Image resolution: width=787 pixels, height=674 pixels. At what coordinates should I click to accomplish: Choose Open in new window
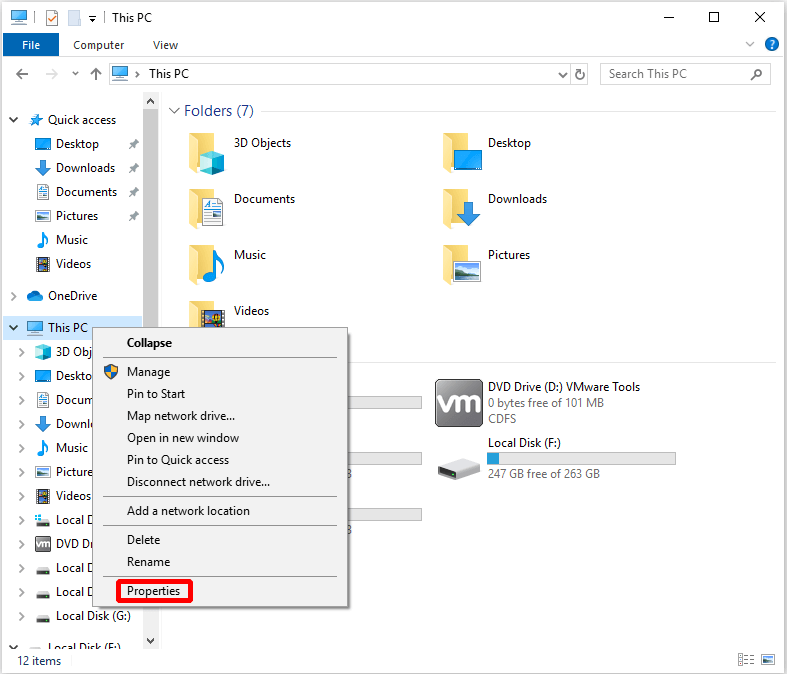tap(183, 438)
